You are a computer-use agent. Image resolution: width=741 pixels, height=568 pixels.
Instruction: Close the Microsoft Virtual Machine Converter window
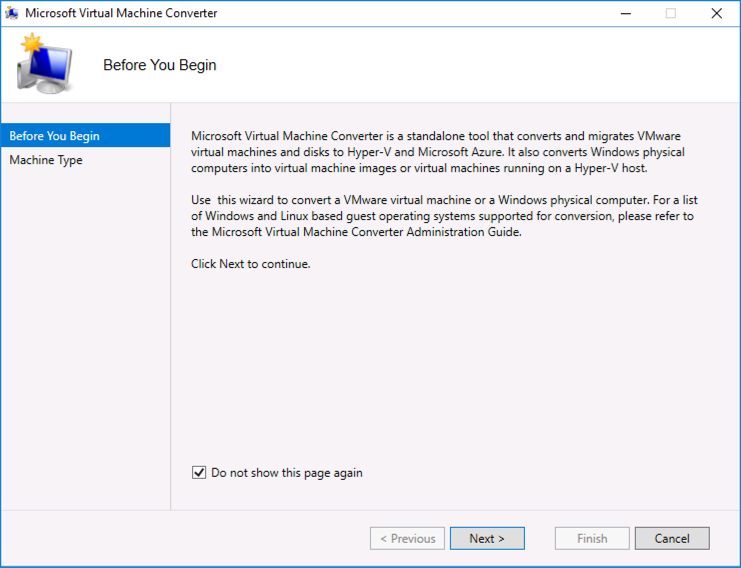coord(716,13)
